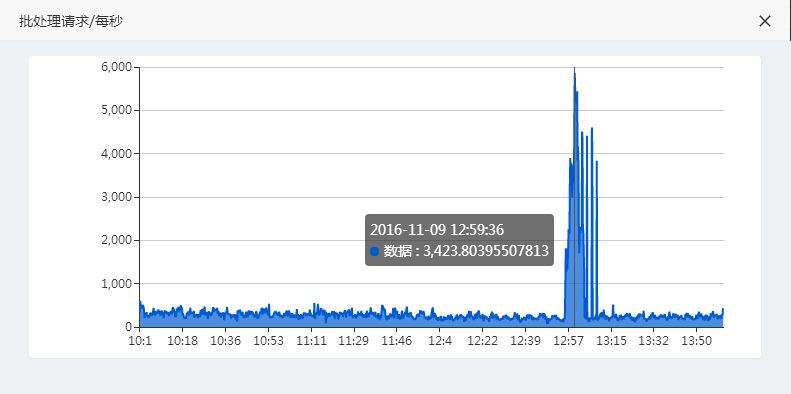Select the 13:15 time axis label
Image resolution: width=791 pixels, height=394 pixels.
(x=611, y=341)
